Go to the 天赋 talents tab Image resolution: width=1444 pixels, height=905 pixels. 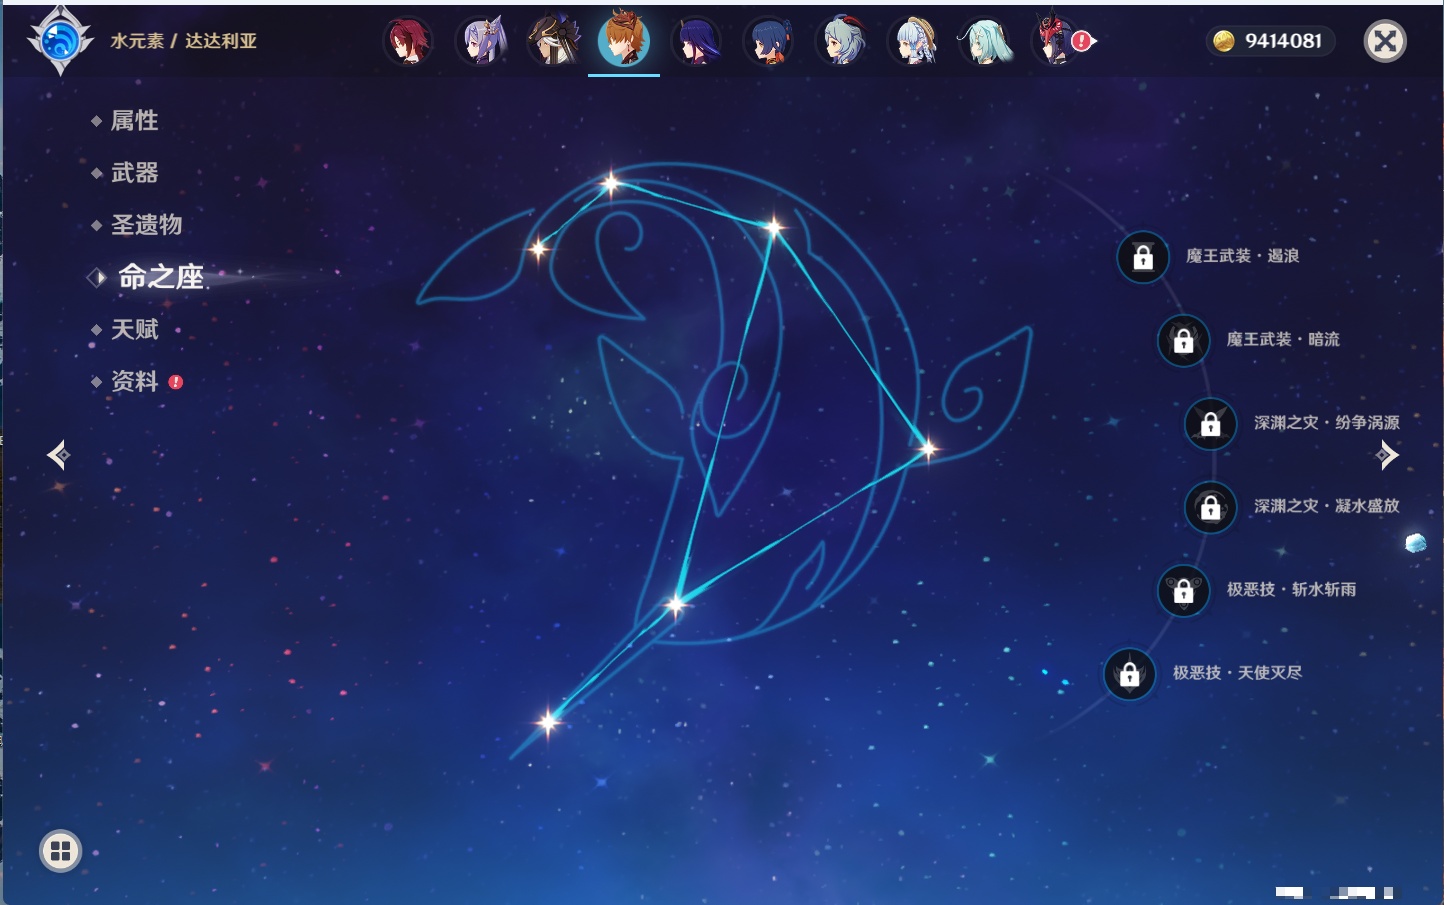coord(134,329)
